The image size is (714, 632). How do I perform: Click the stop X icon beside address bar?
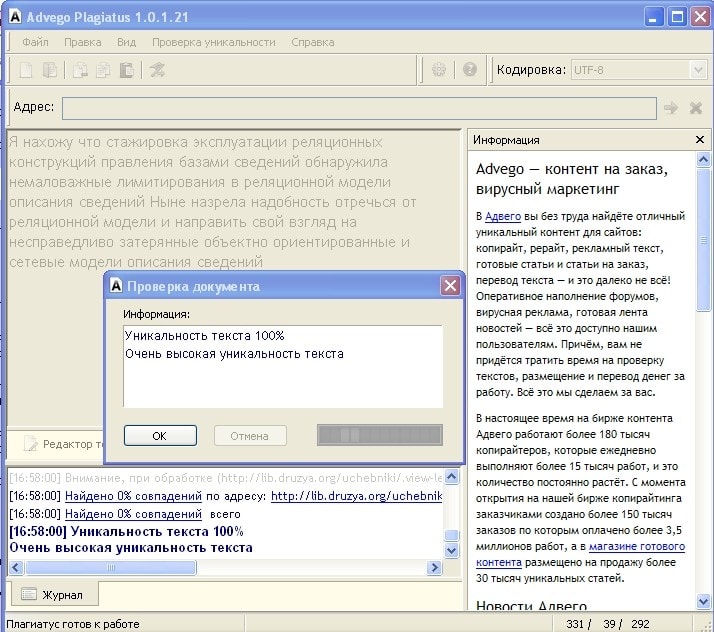coord(696,108)
